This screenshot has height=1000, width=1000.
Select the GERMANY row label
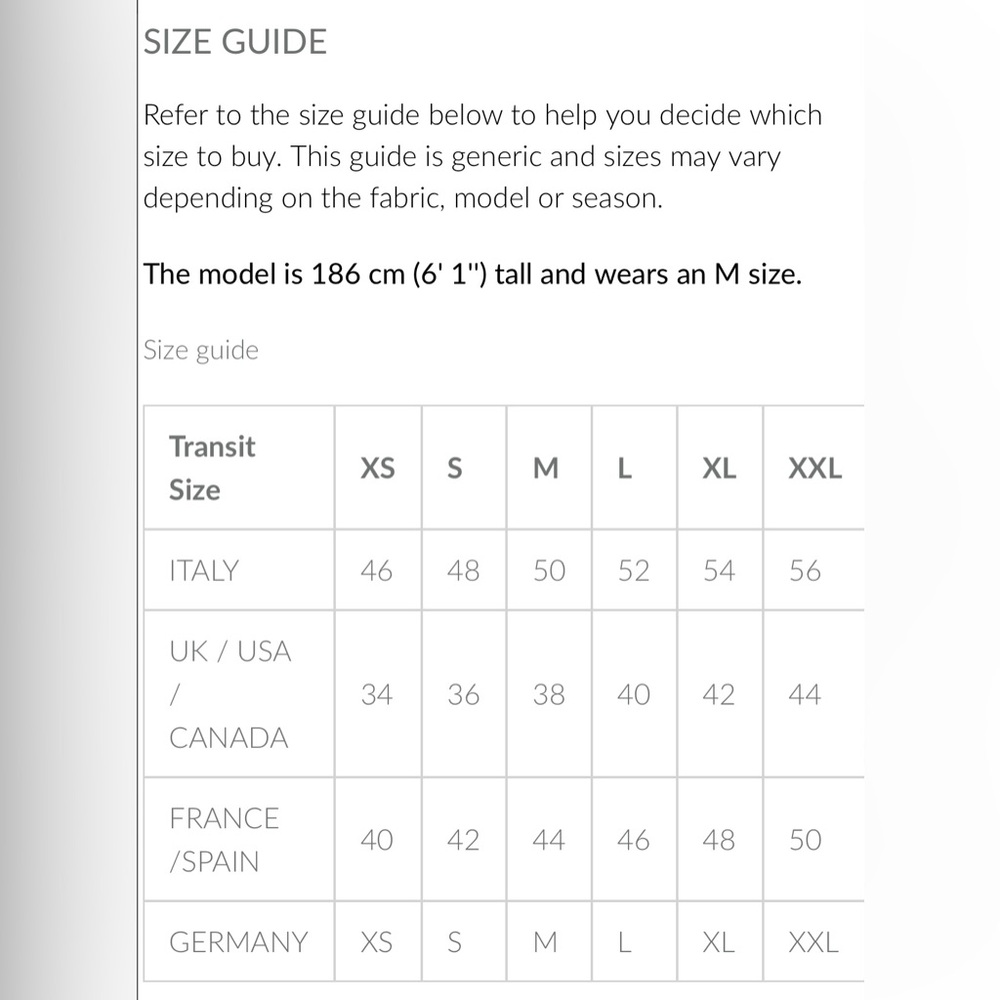239,942
